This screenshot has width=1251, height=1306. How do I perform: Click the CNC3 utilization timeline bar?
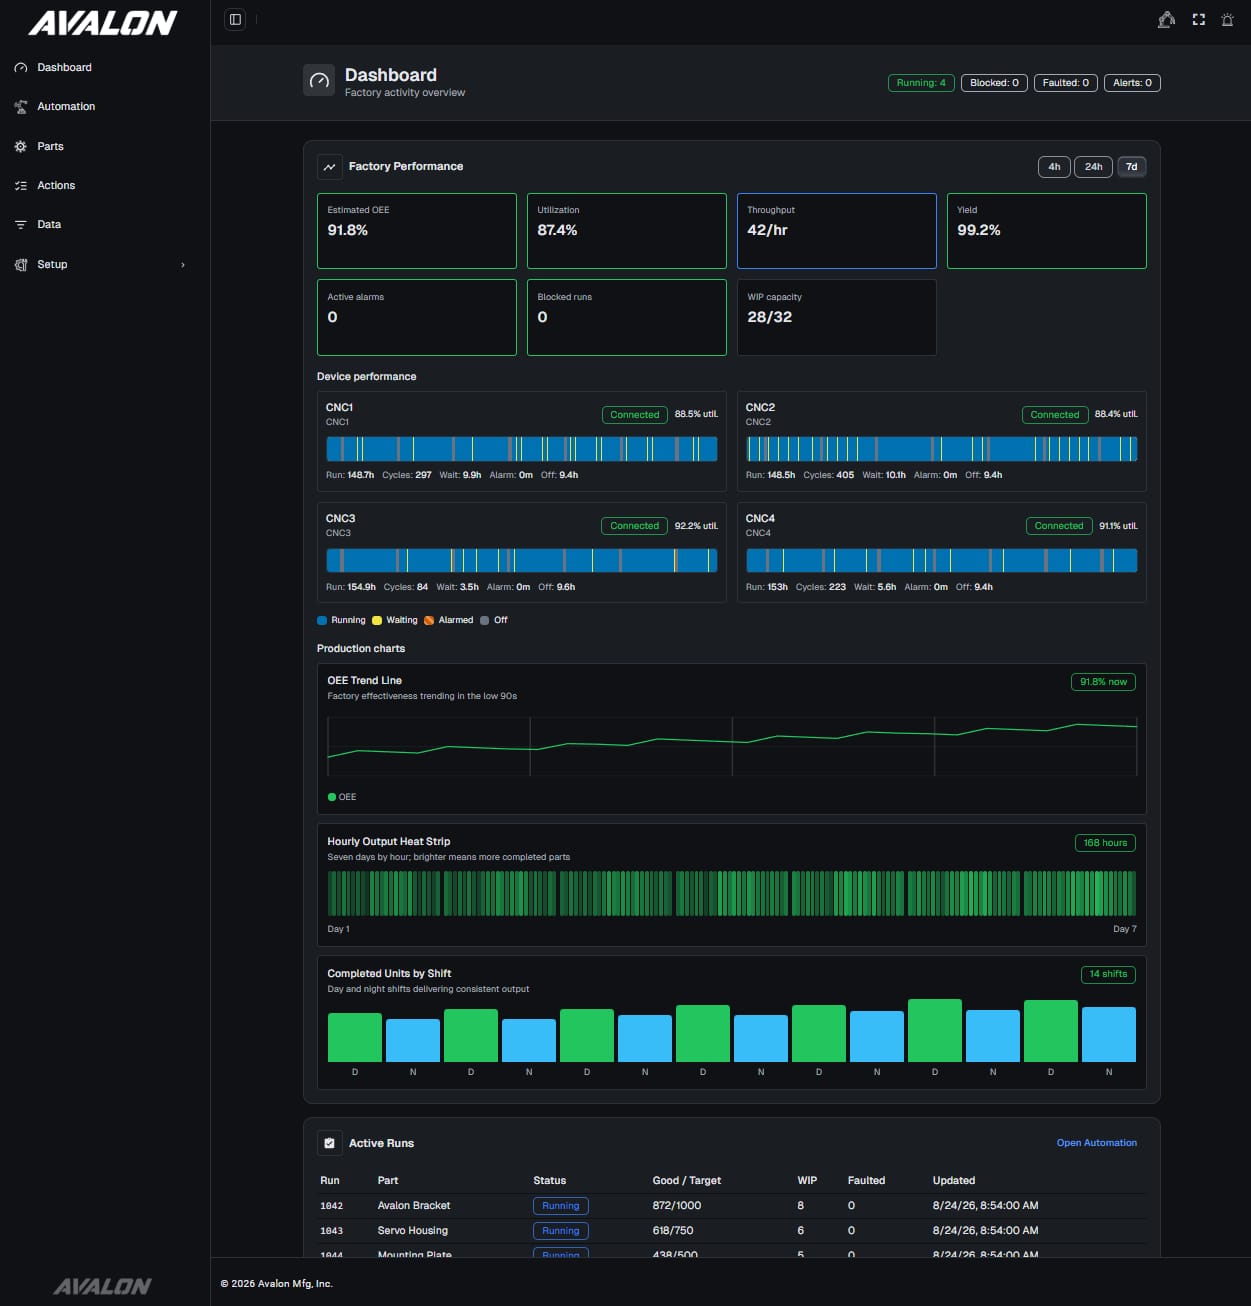point(522,560)
